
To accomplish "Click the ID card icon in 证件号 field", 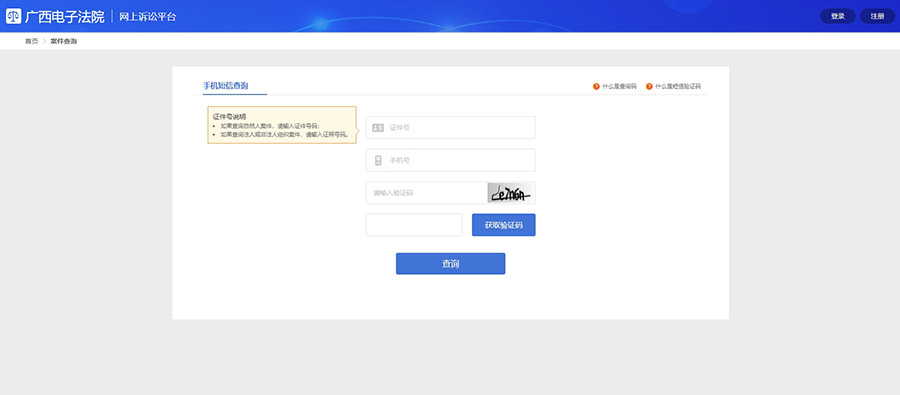I will (378, 128).
